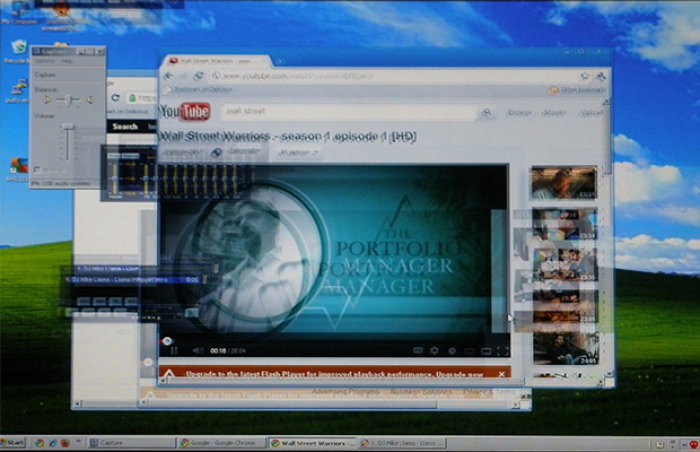Click Upgrade now in the Flash banner
Image resolution: width=700 pixels, height=452 pixels.
tap(459, 374)
